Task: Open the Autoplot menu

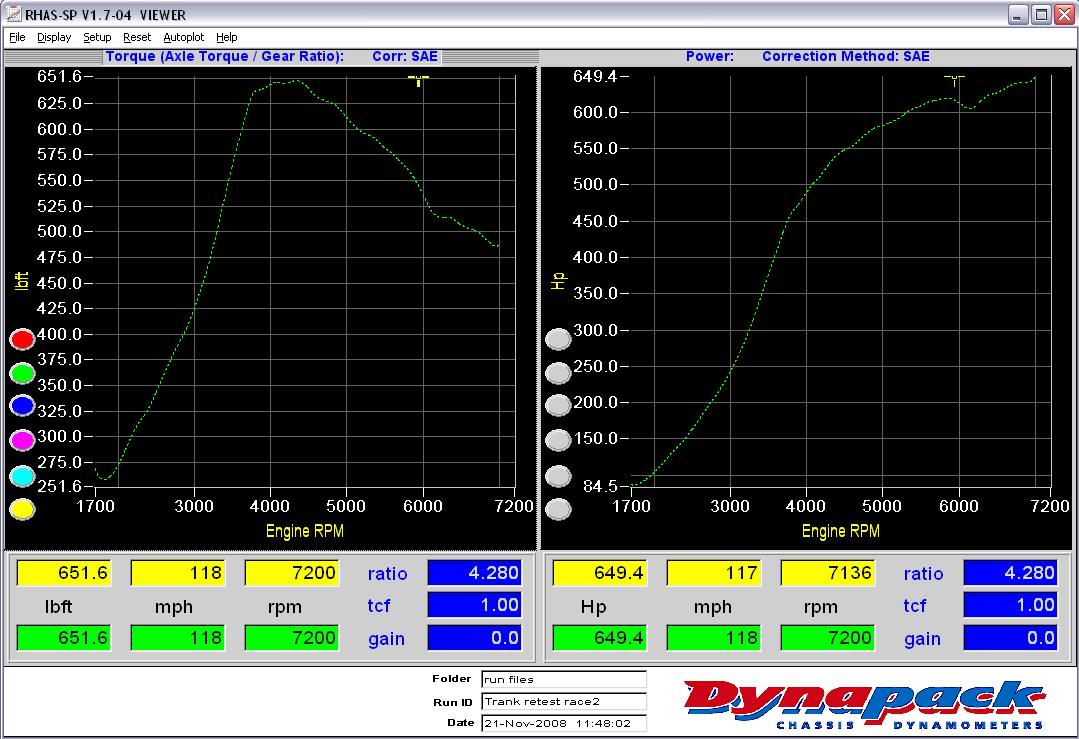Action: 184,37
